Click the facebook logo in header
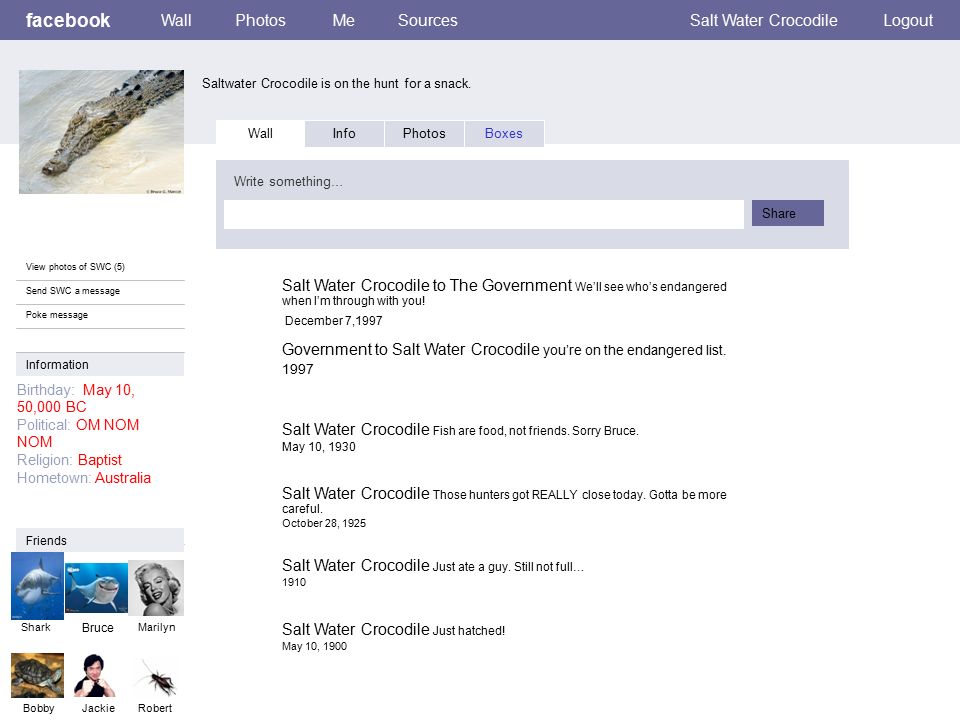The height and width of the screenshot is (720, 960). pos(67,20)
